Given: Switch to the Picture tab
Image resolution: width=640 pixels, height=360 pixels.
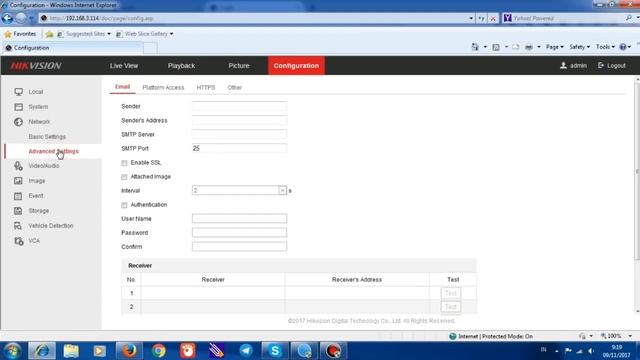Looking at the screenshot, I should tap(239, 66).
